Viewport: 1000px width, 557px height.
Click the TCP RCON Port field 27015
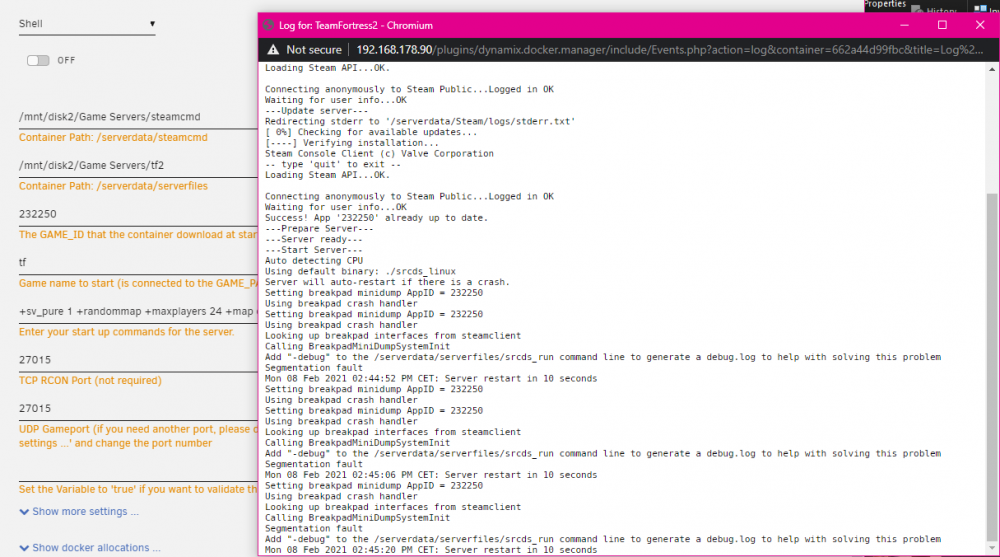click(138, 360)
